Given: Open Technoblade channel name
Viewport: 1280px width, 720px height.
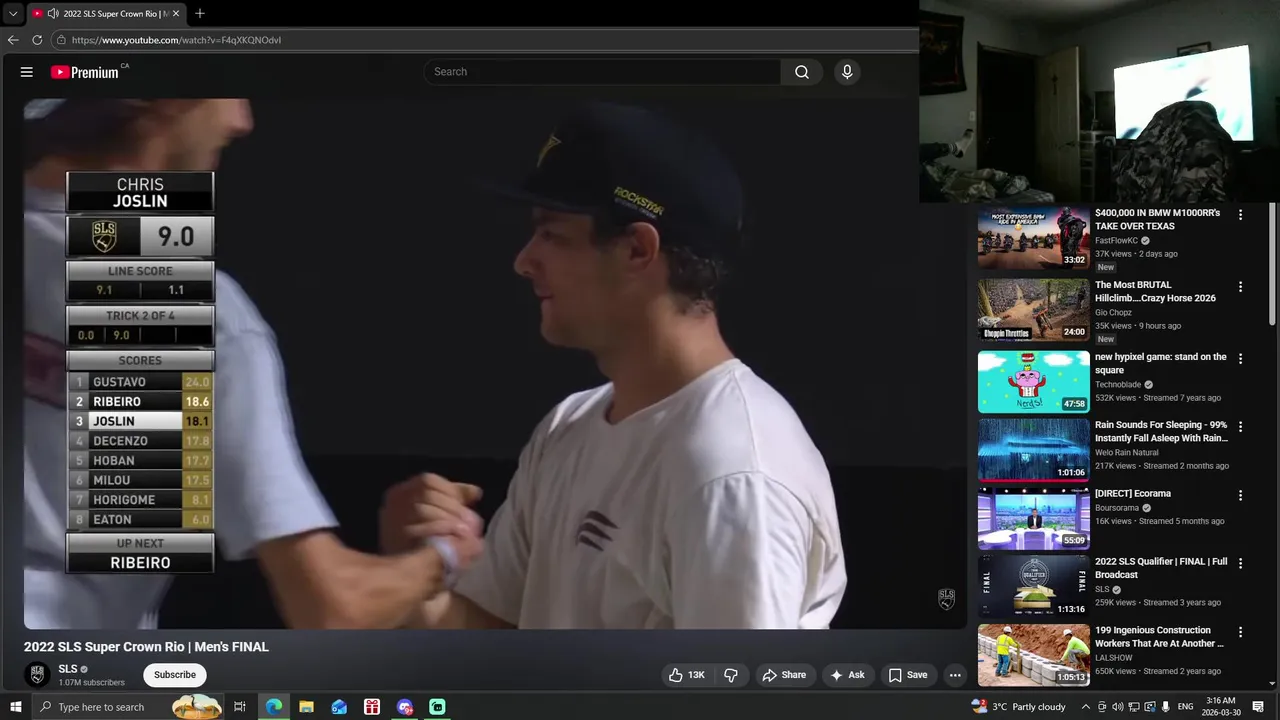Looking at the screenshot, I should pos(1118,384).
